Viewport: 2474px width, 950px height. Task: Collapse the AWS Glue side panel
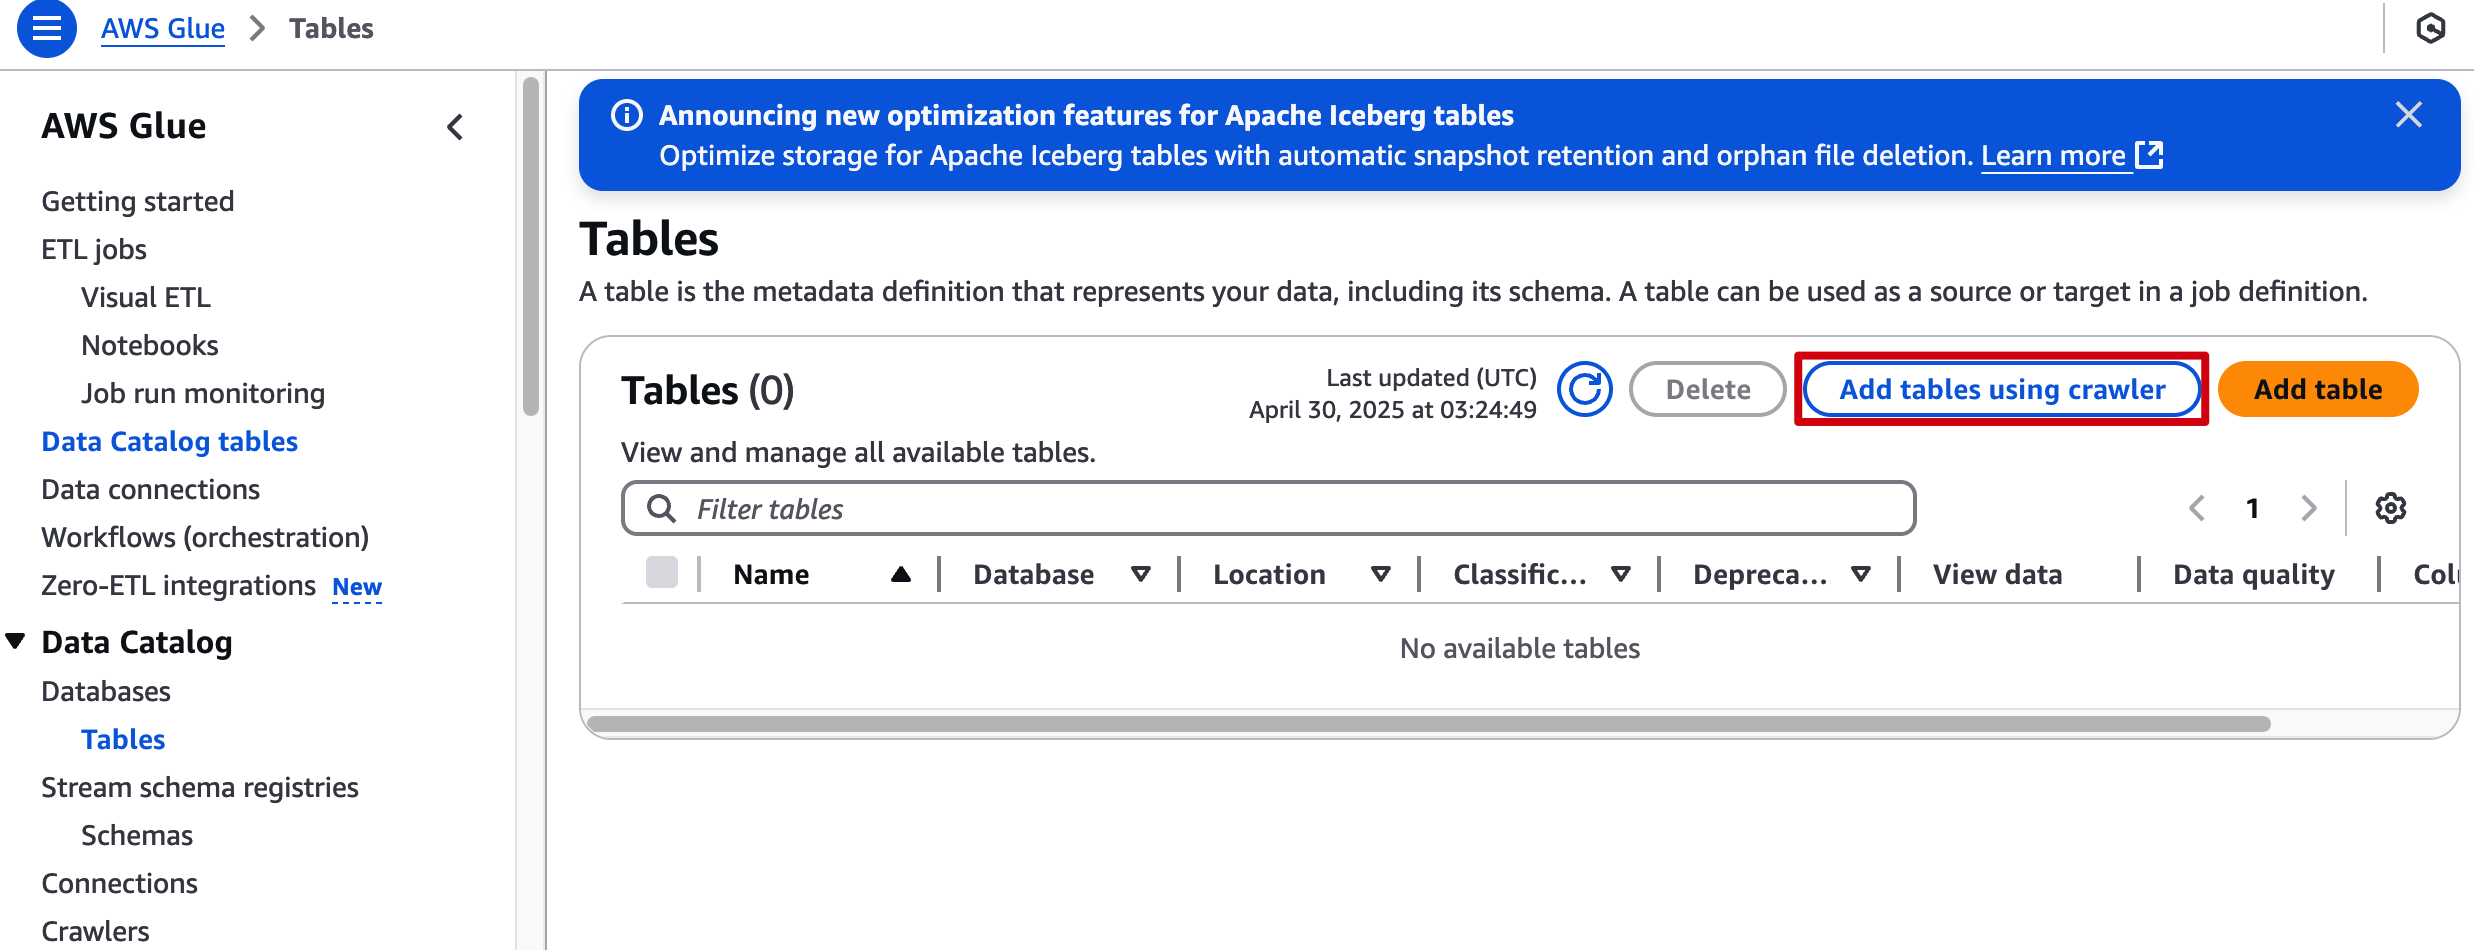(x=455, y=127)
